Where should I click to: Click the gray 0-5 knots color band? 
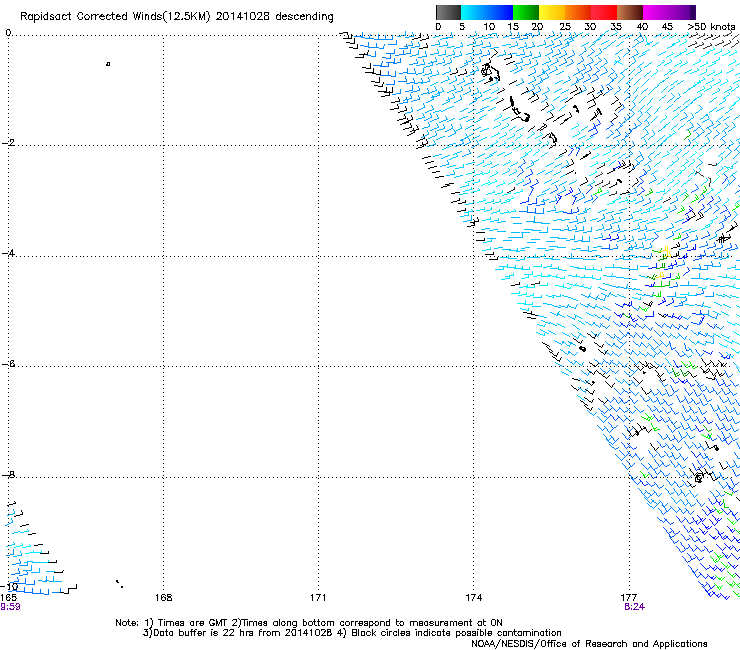(448, 12)
